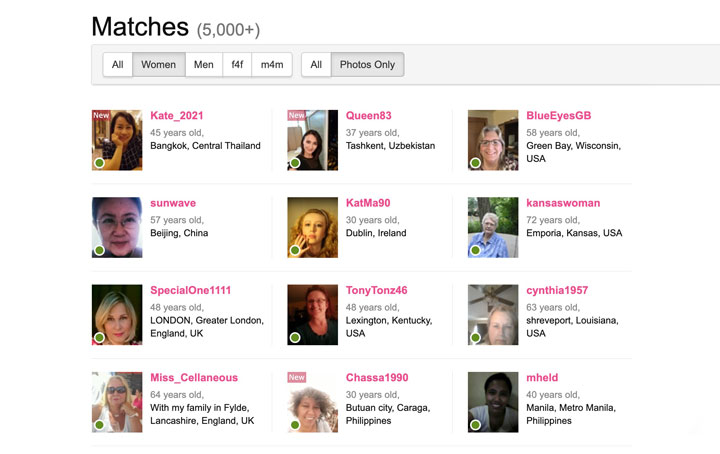
Task: Click the 'Matches' heading
Action: (140, 27)
